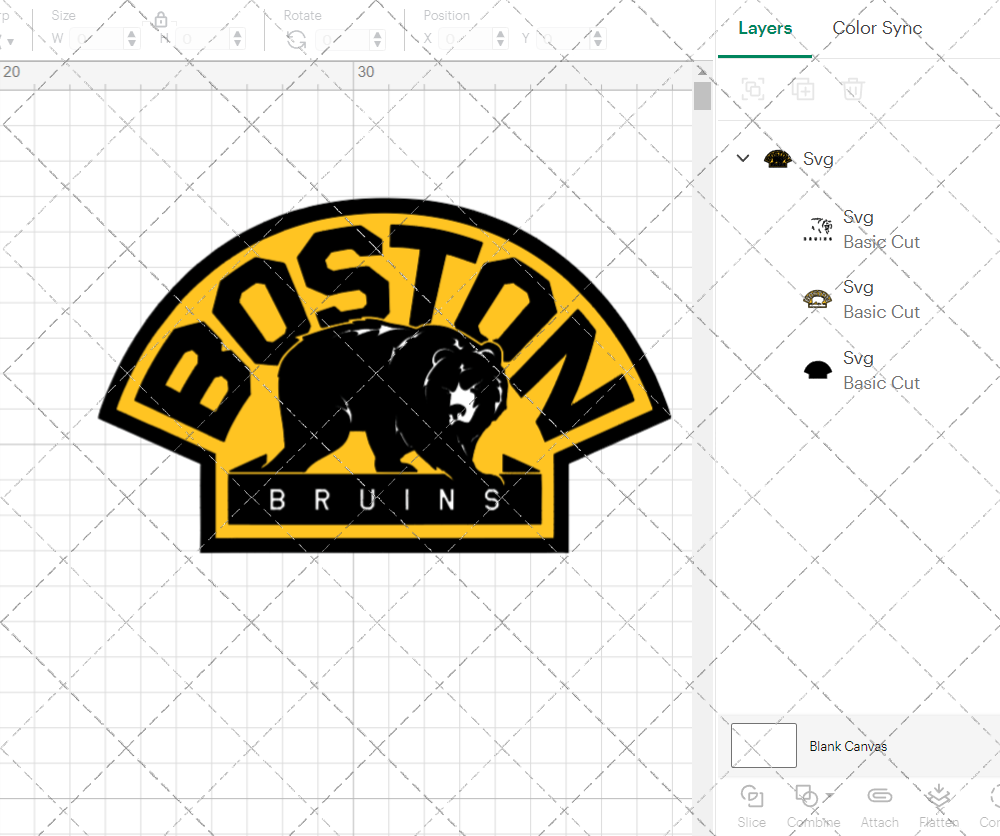Click the Delete trash icon in Layers

pos(852,90)
